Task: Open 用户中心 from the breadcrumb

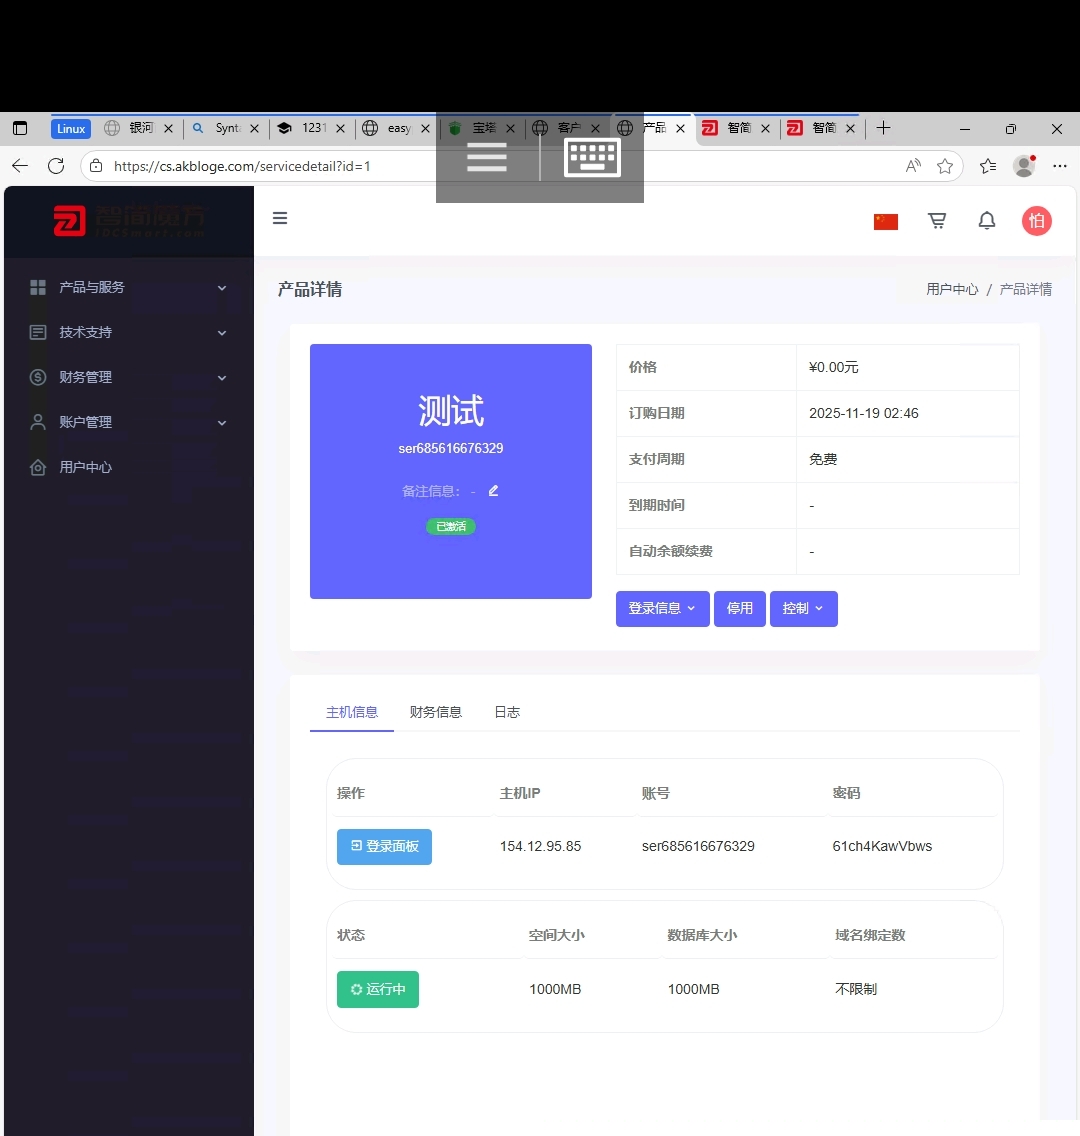Action: (952, 288)
